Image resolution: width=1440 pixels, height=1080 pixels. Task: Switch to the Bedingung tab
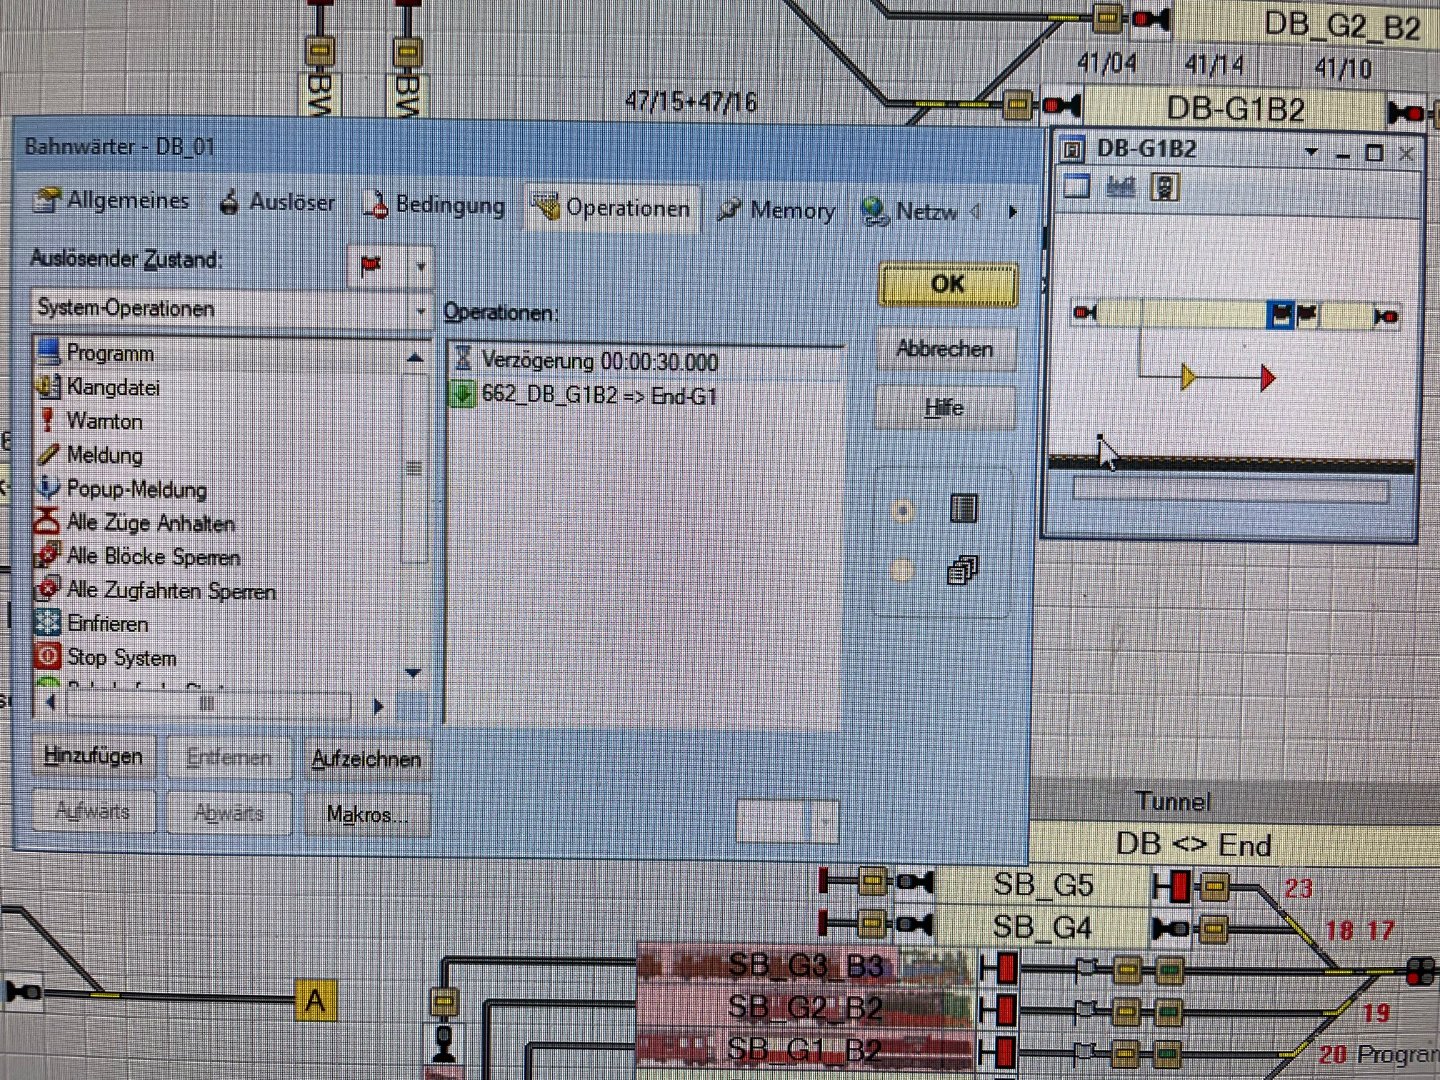click(435, 205)
